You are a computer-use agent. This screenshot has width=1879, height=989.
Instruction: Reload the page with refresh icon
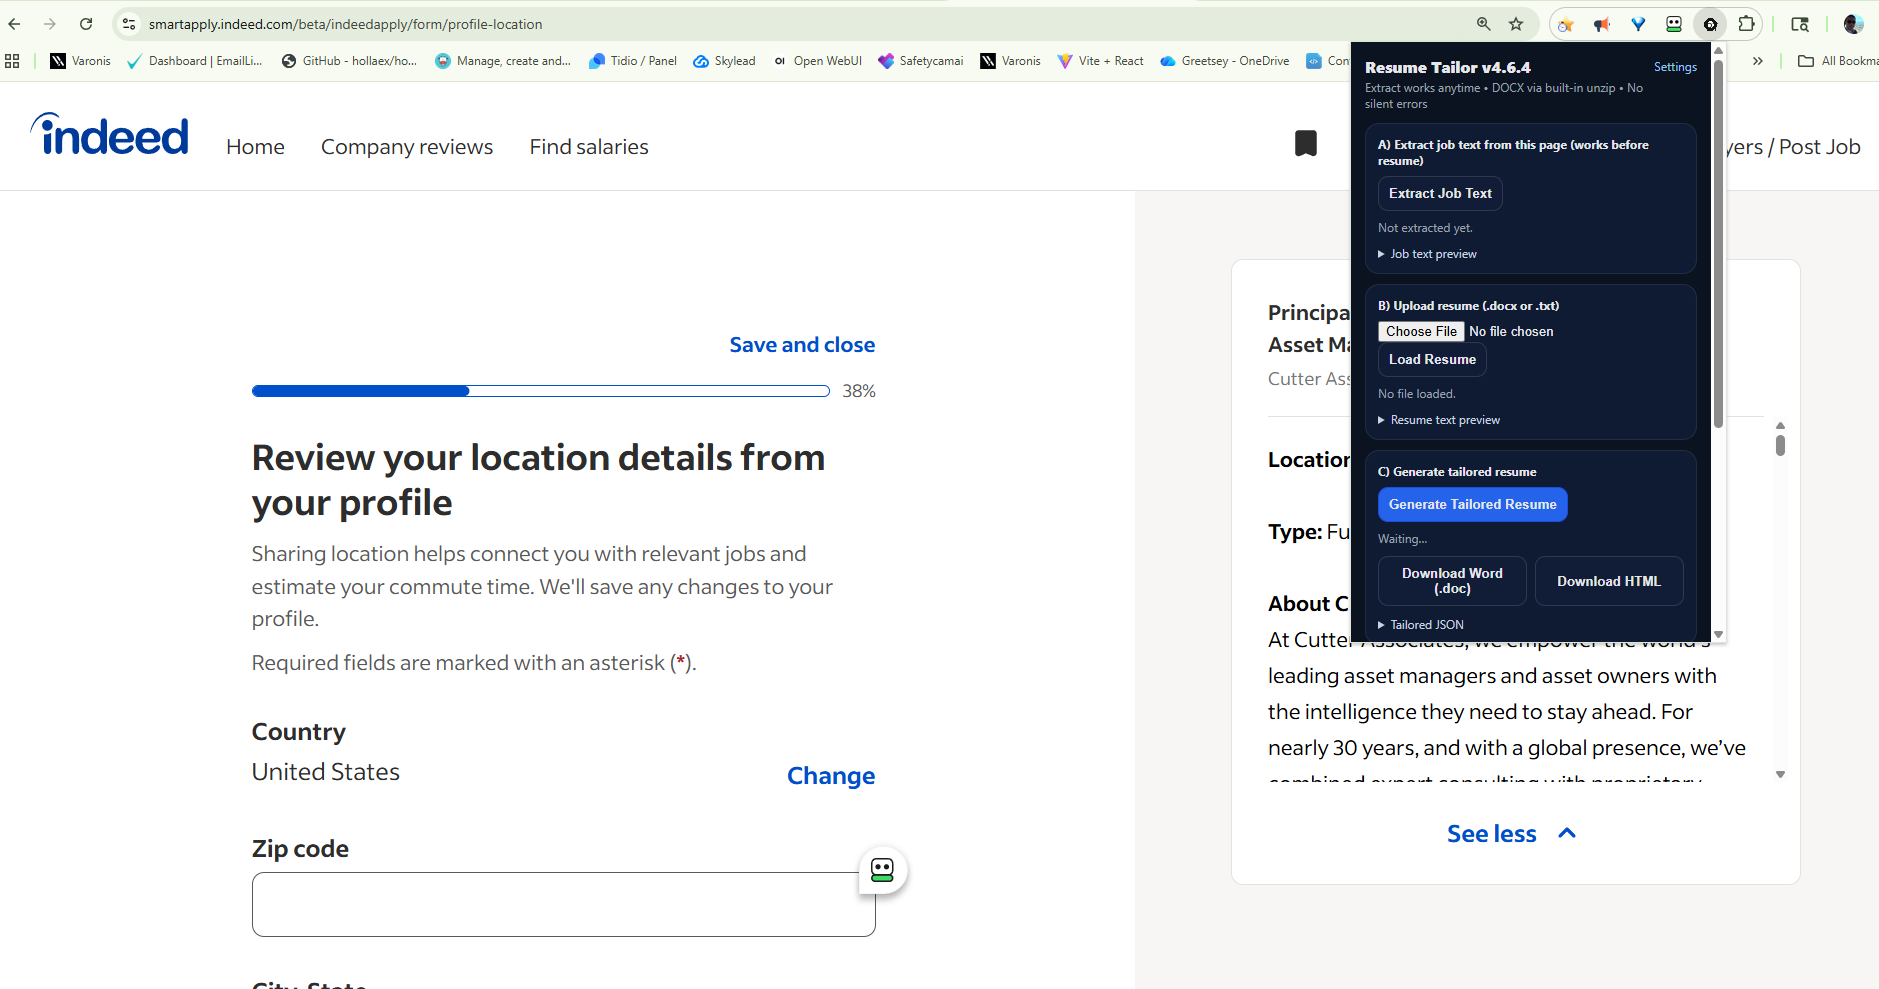[x=86, y=24]
